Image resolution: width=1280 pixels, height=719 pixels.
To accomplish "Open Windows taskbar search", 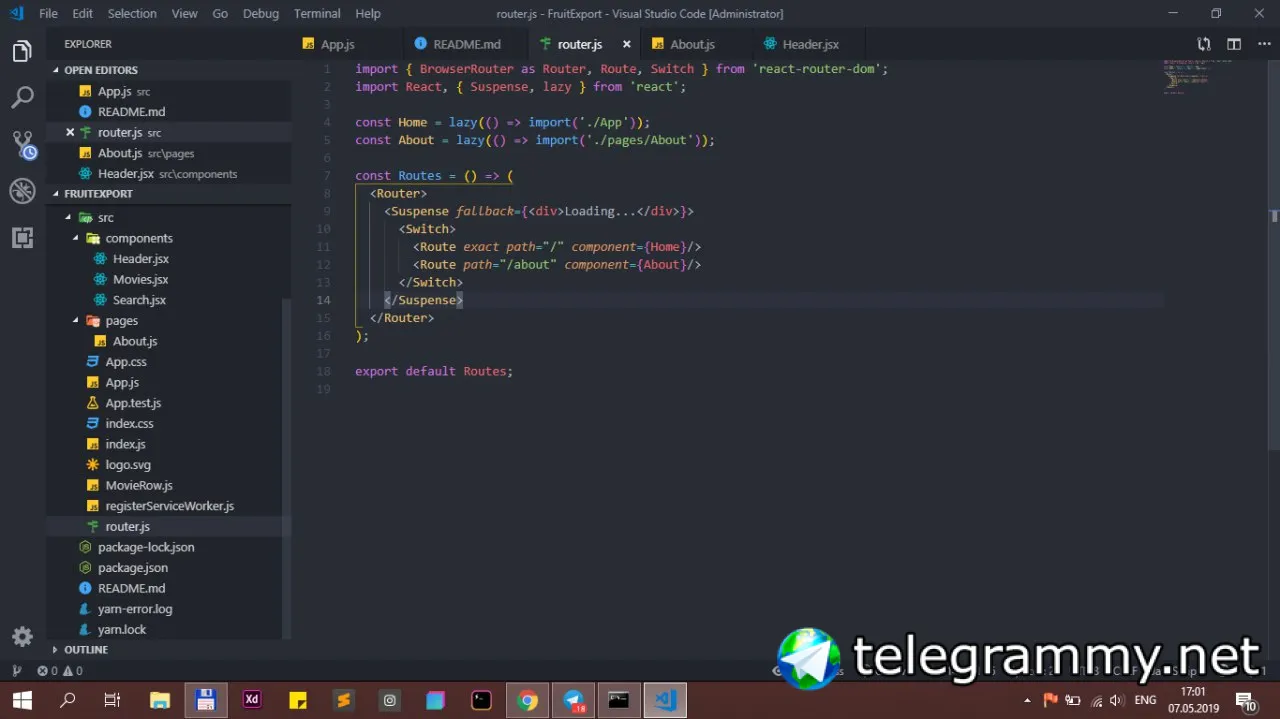I will [68, 700].
